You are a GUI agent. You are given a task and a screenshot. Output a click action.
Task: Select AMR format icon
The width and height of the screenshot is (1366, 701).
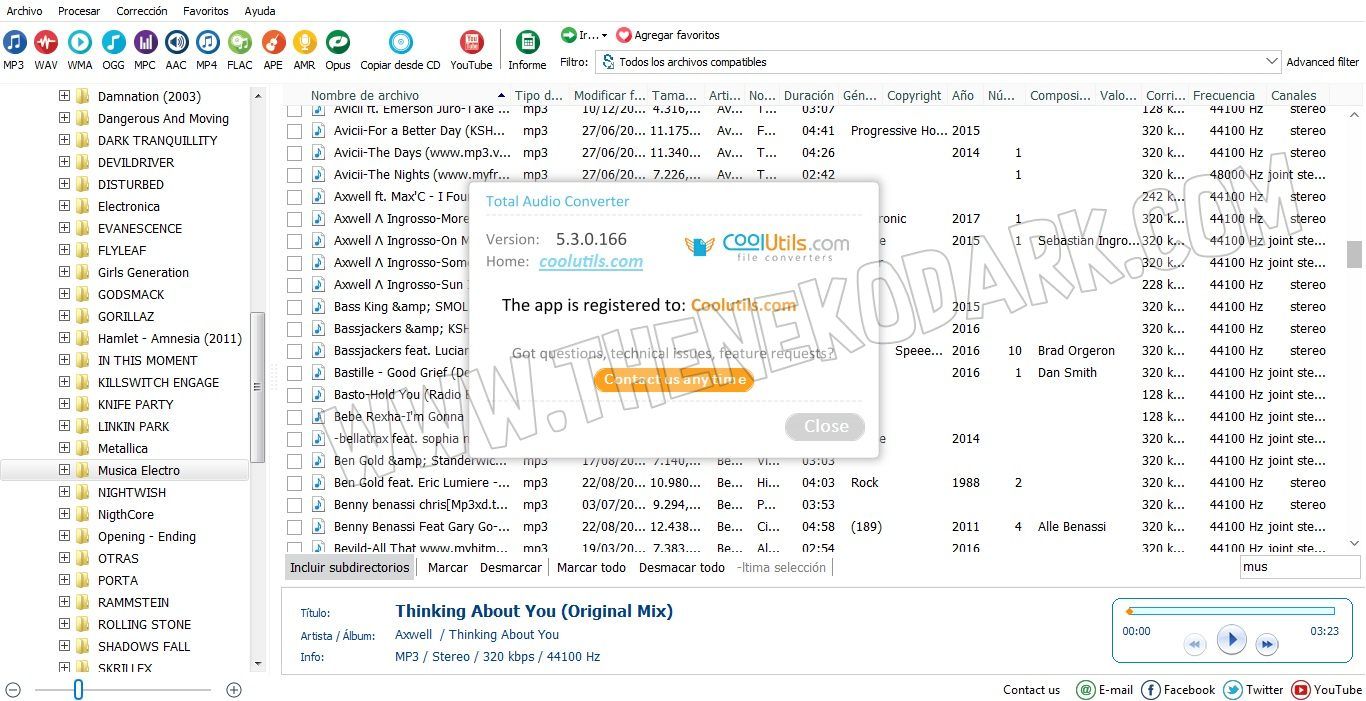point(304,42)
